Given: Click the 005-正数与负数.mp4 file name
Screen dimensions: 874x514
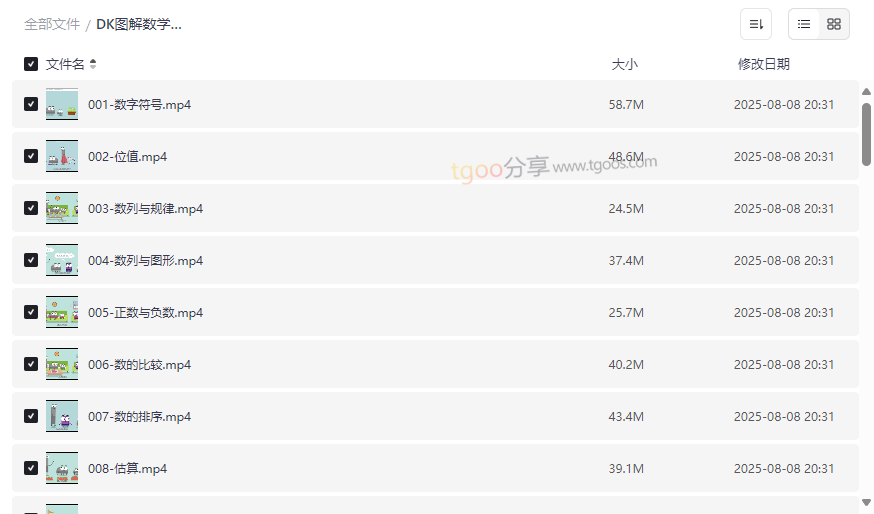Looking at the screenshot, I should point(145,312).
